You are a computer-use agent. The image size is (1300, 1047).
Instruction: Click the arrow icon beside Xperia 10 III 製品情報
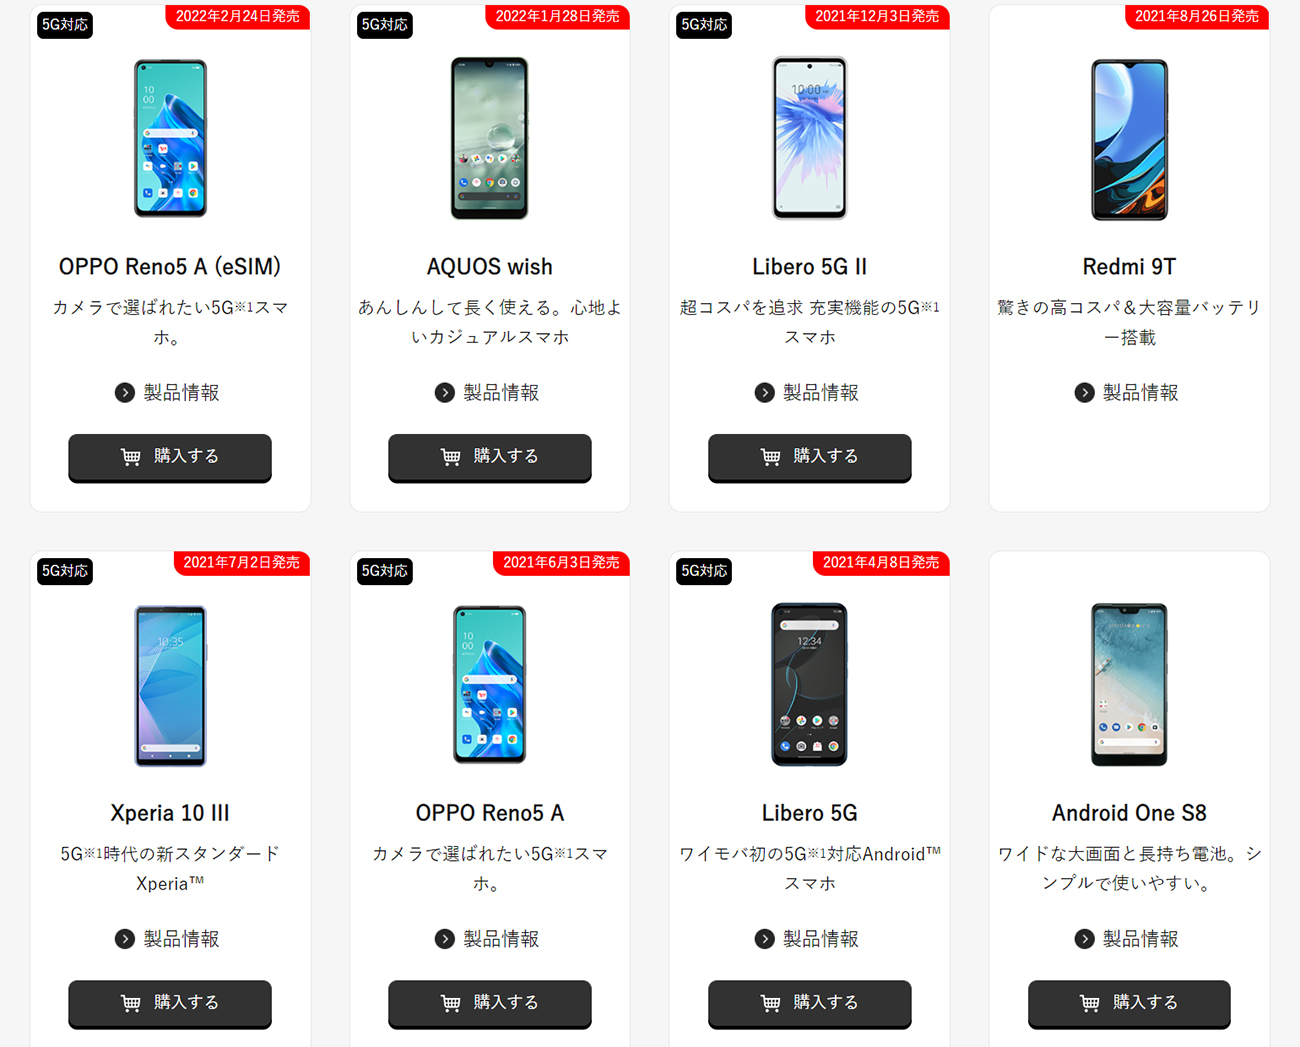pos(125,939)
